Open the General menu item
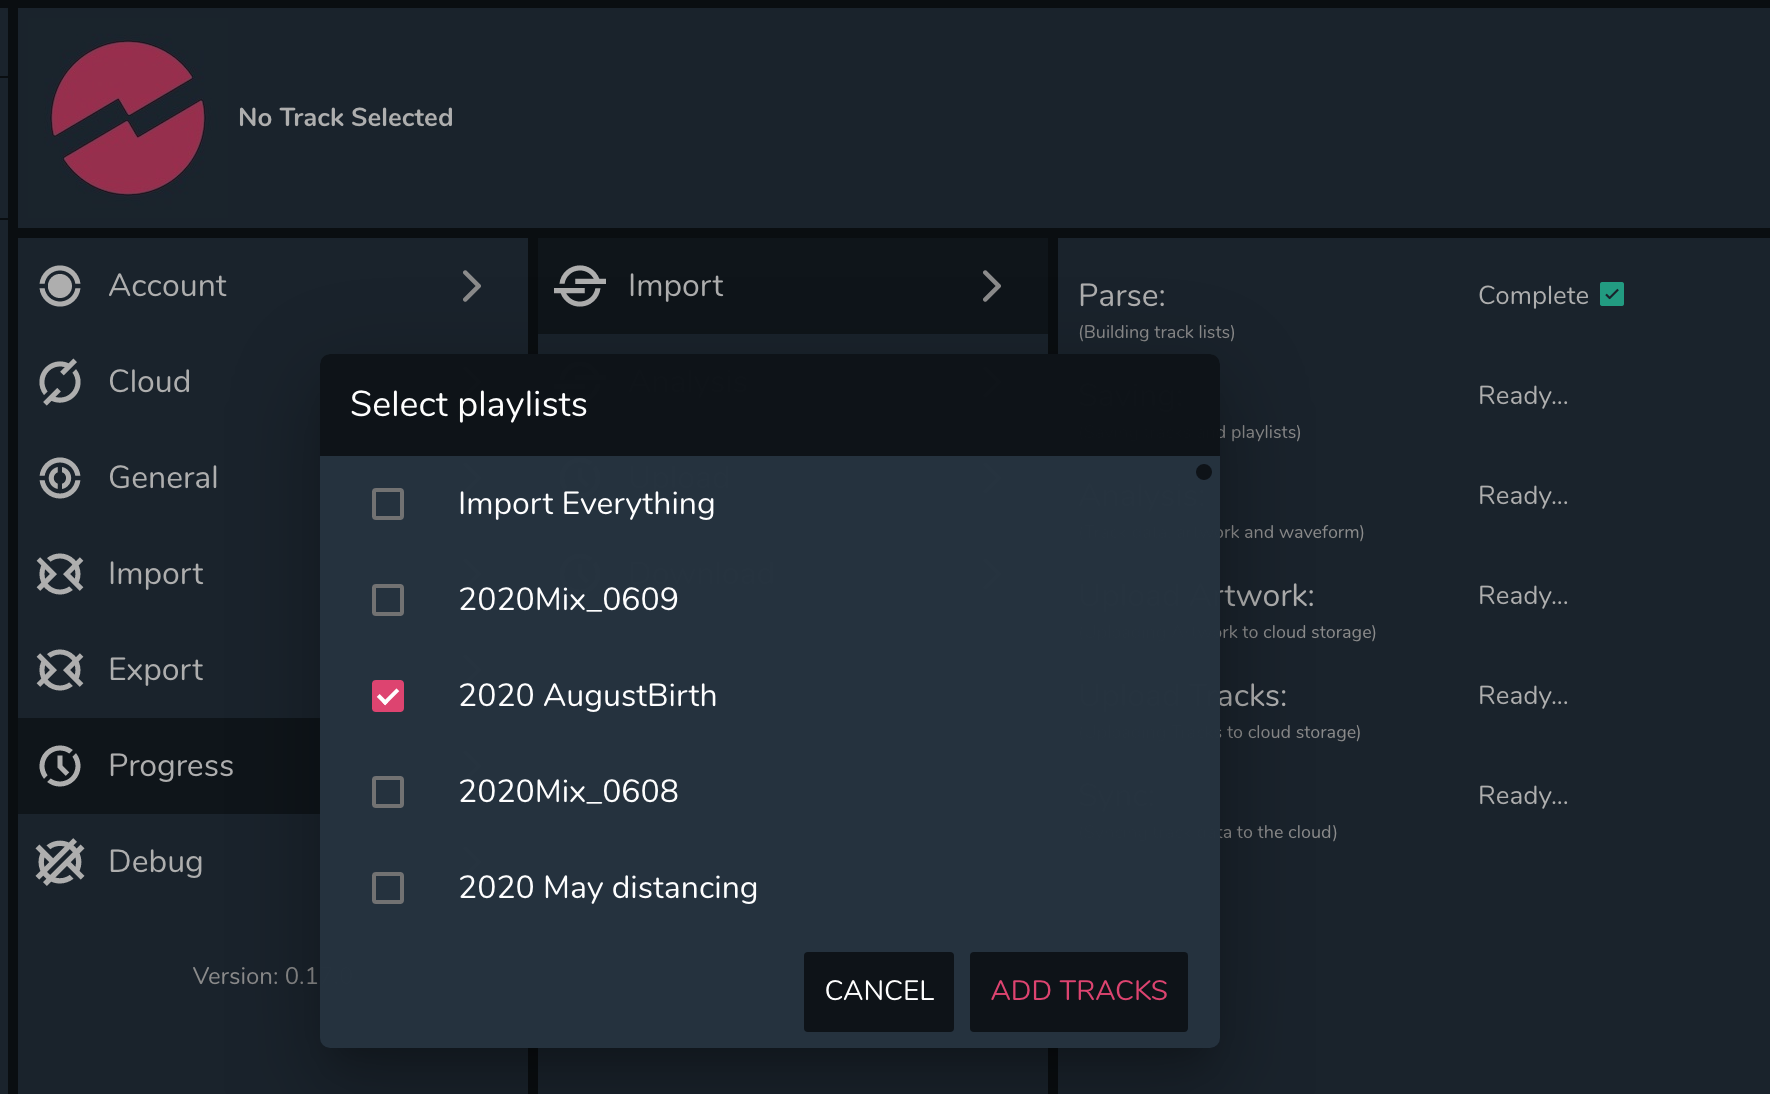 pyautogui.click(x=163, y=478)
